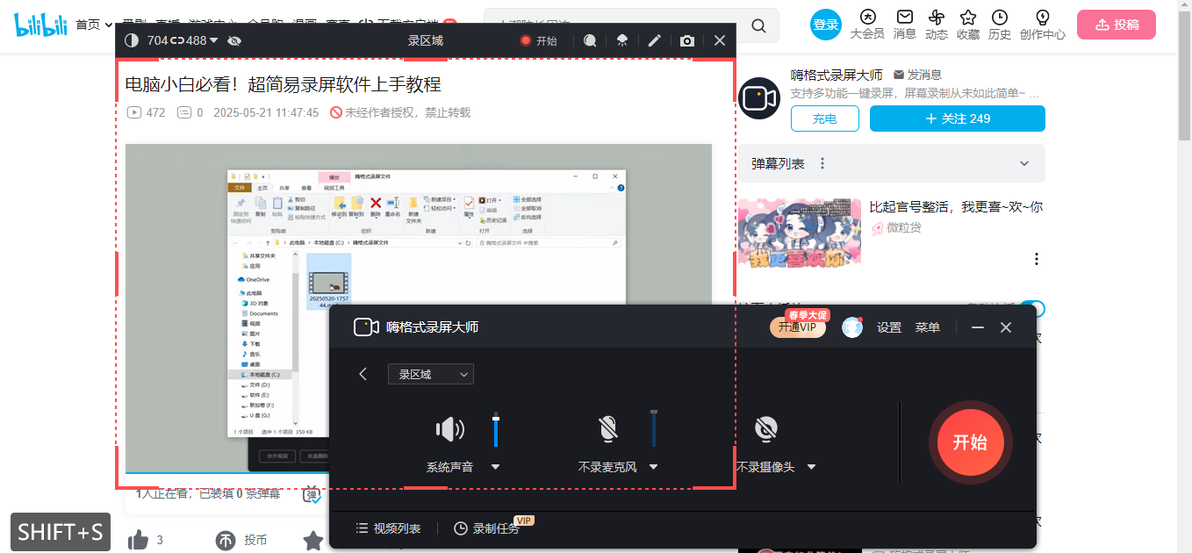The width and height of the screenshot is (1192, 553).
Task: Close the region recording toolbar
Action: pyautogui.click(x=720, y=41)
